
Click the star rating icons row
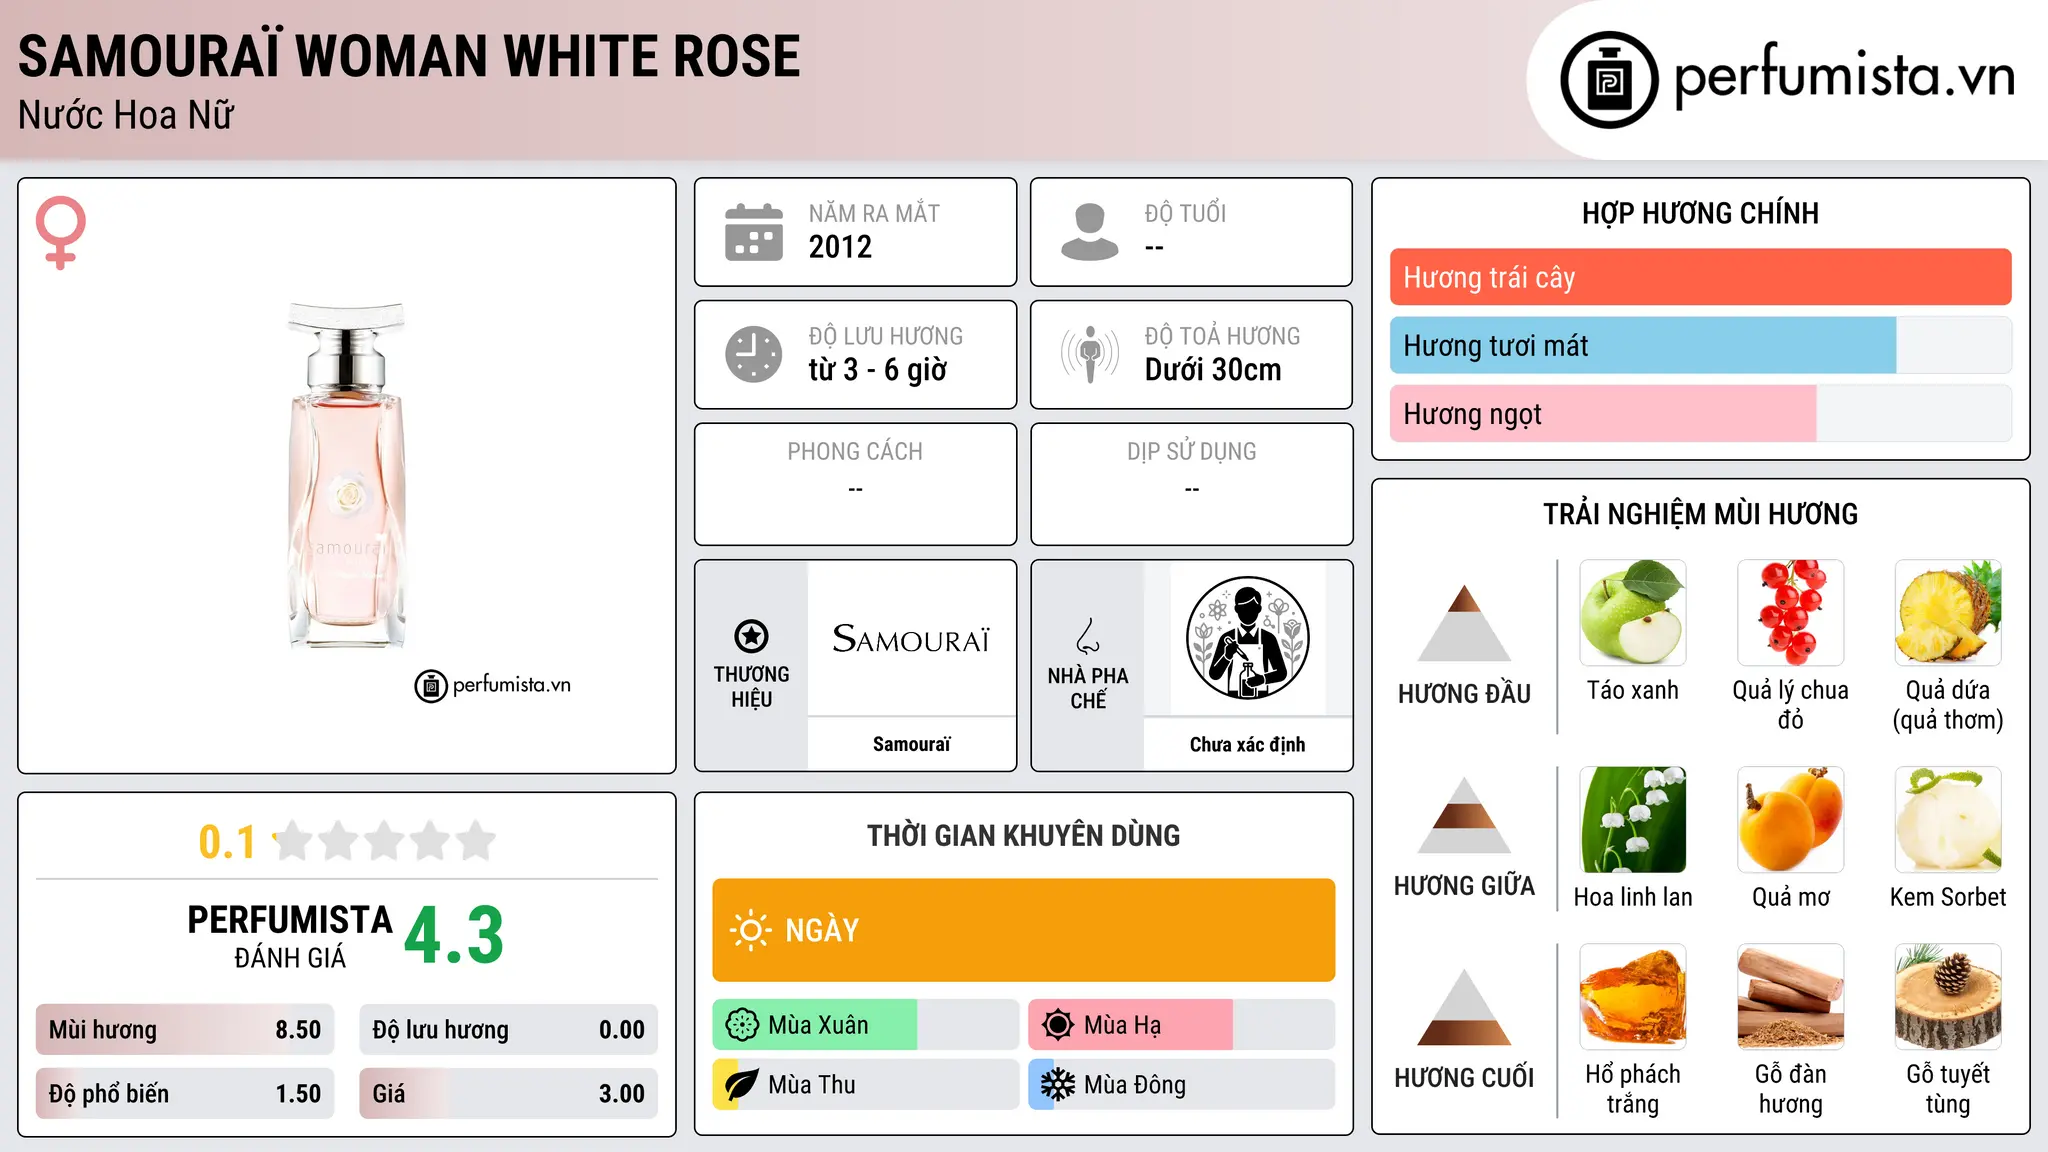[x=384, y=841]
